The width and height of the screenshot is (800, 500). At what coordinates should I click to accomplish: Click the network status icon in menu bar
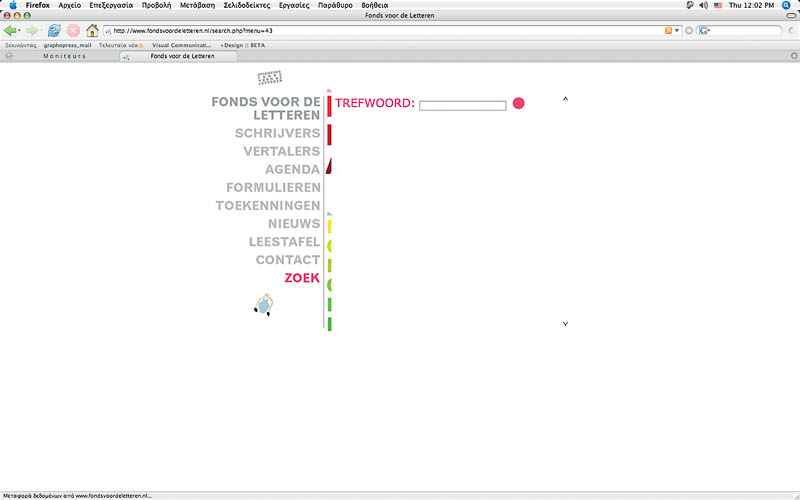coord(690,5)
